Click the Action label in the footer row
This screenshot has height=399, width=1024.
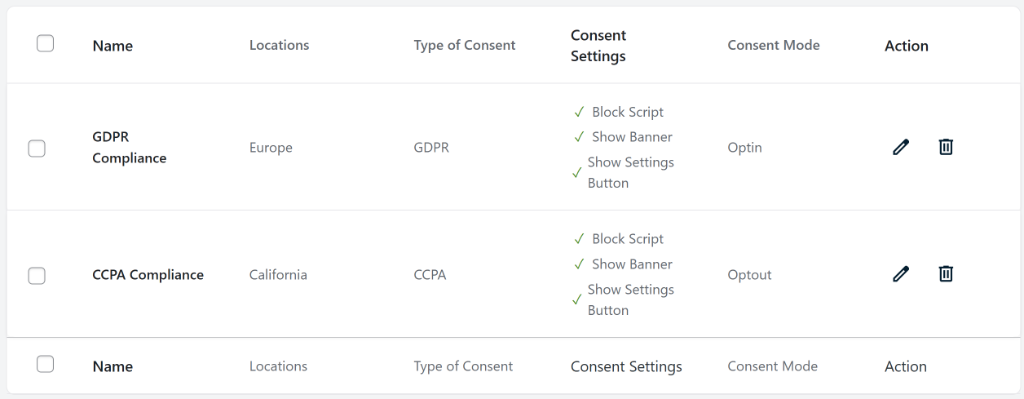(905, 366)
